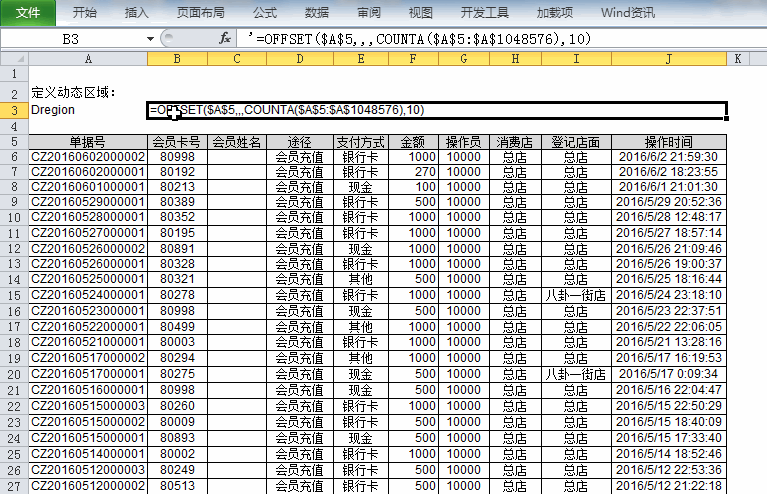Open the 数据 ribbon tab
The width and height of the screenshot is (767, 494).
point(317,12)
